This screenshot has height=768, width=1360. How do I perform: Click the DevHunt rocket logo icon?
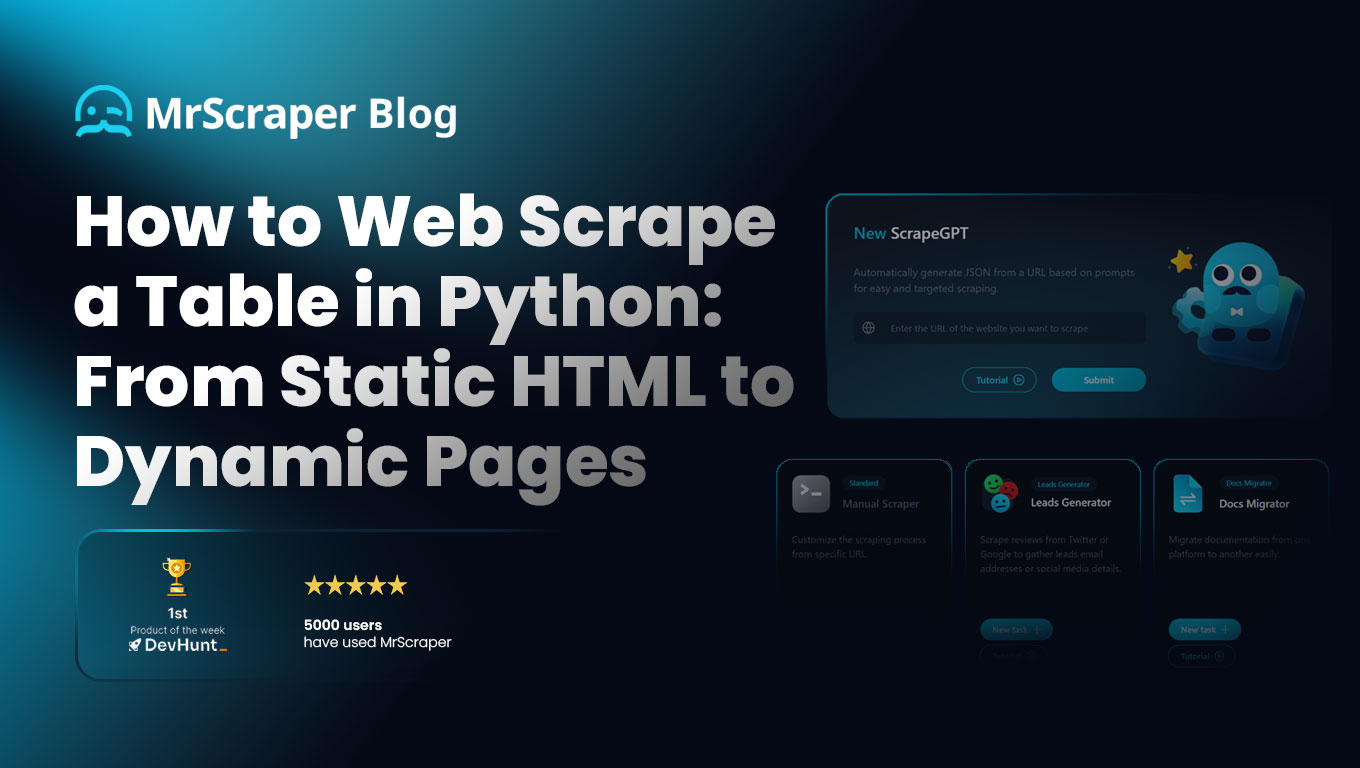[137, 646]
